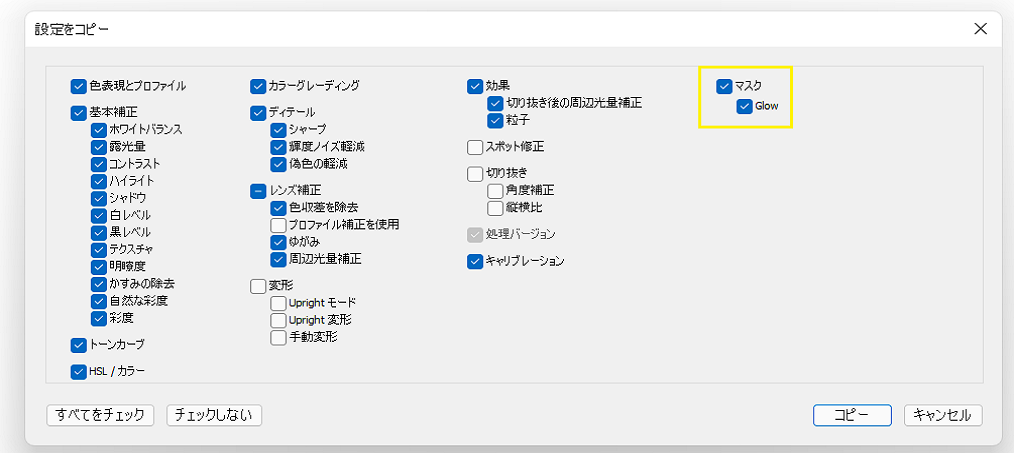Toggle the 輝度ノイズ軽減 checkbox

(278, 147)
